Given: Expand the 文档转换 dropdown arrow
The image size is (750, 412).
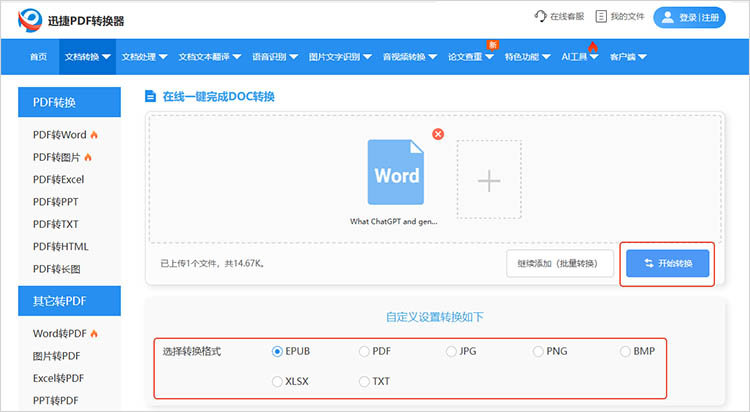Looking at the screenshot, I should (x=106, y=57).
